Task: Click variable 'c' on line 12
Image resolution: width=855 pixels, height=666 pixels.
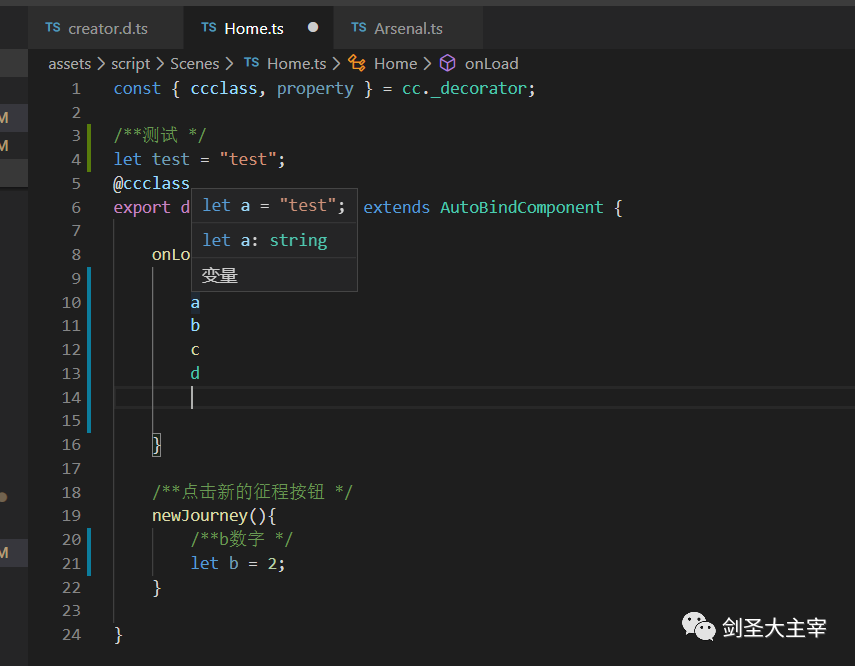Action: click(x=195, y=350)
